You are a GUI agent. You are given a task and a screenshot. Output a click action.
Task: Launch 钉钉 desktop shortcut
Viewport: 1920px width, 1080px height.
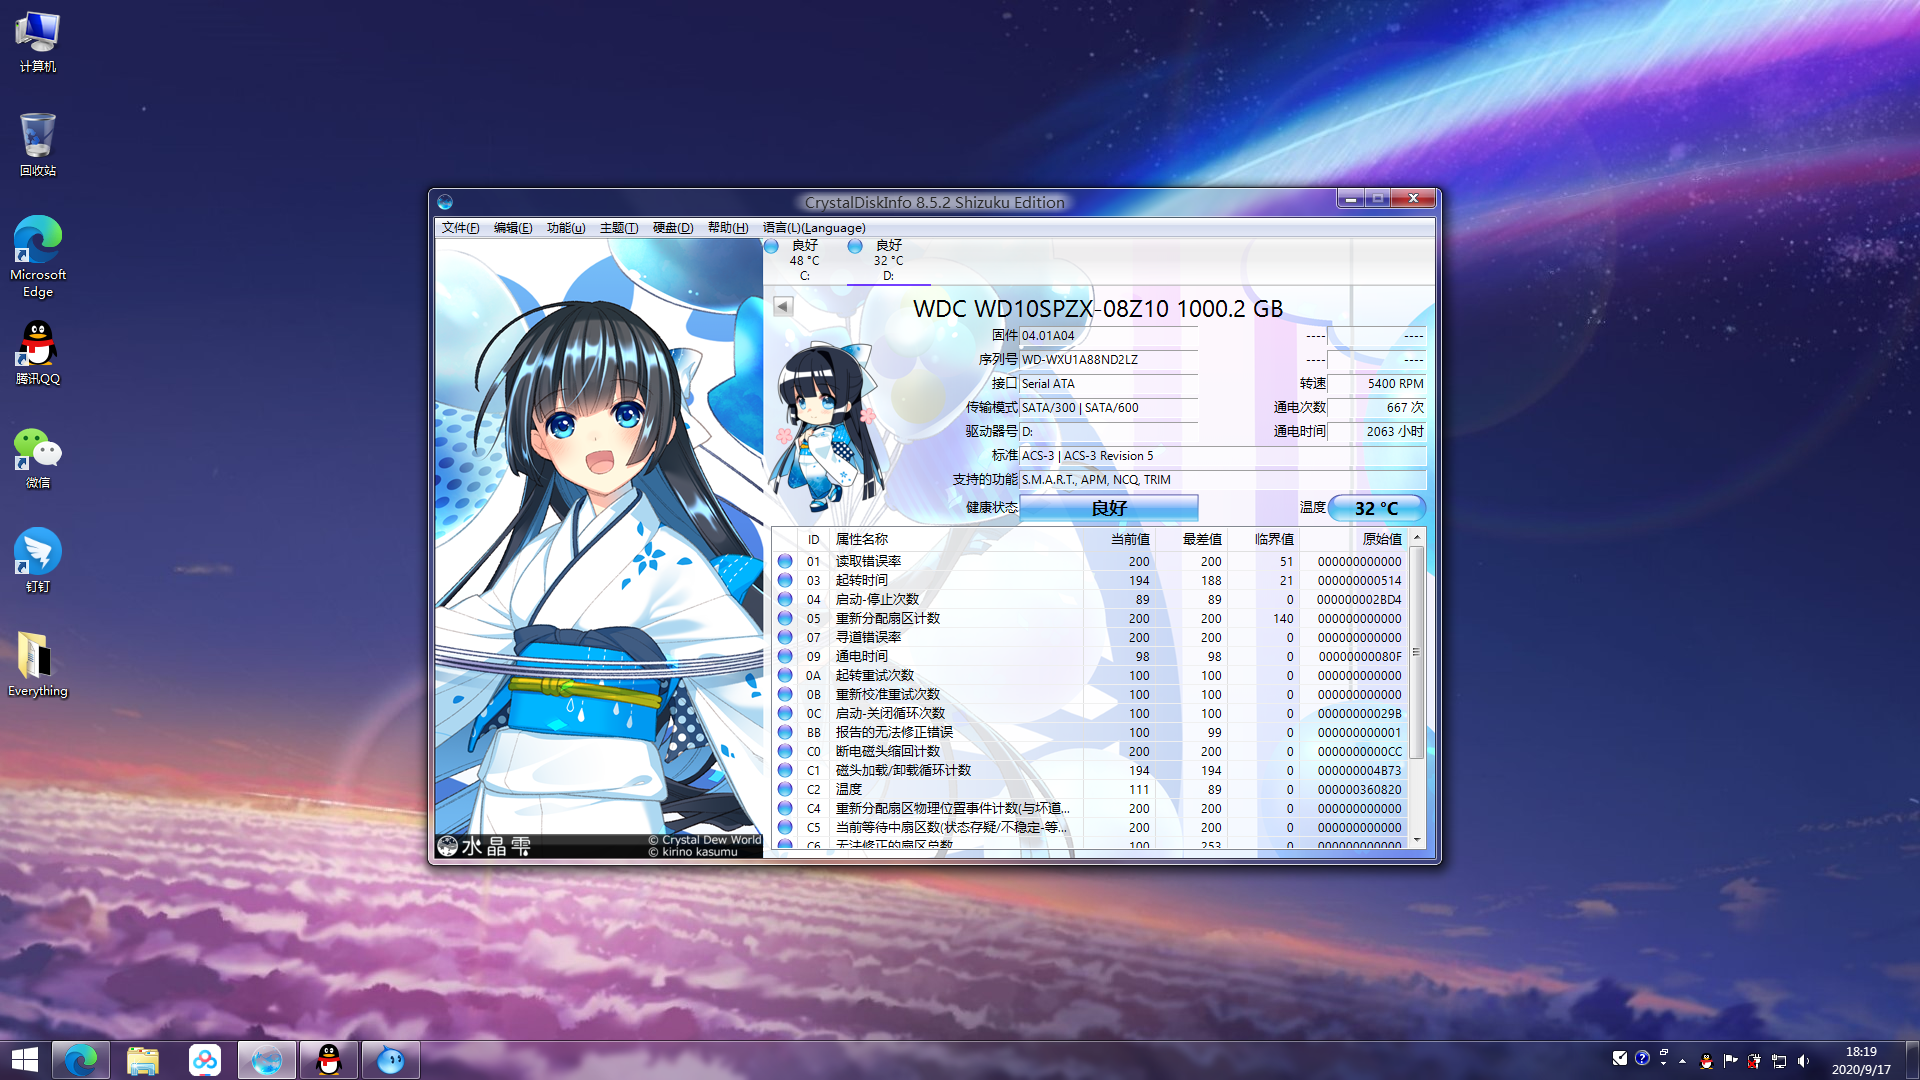pyautogui.click(x=38, y=560)
